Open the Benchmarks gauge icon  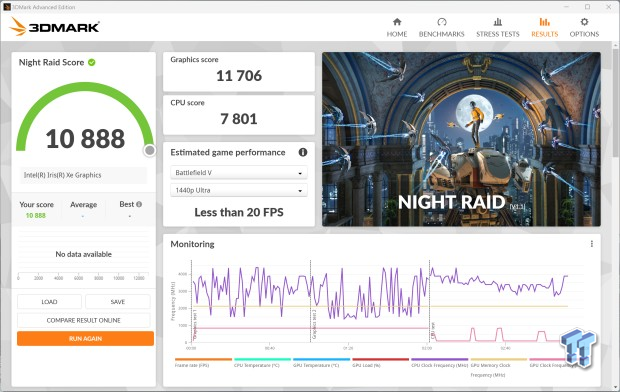click(442, 22)
